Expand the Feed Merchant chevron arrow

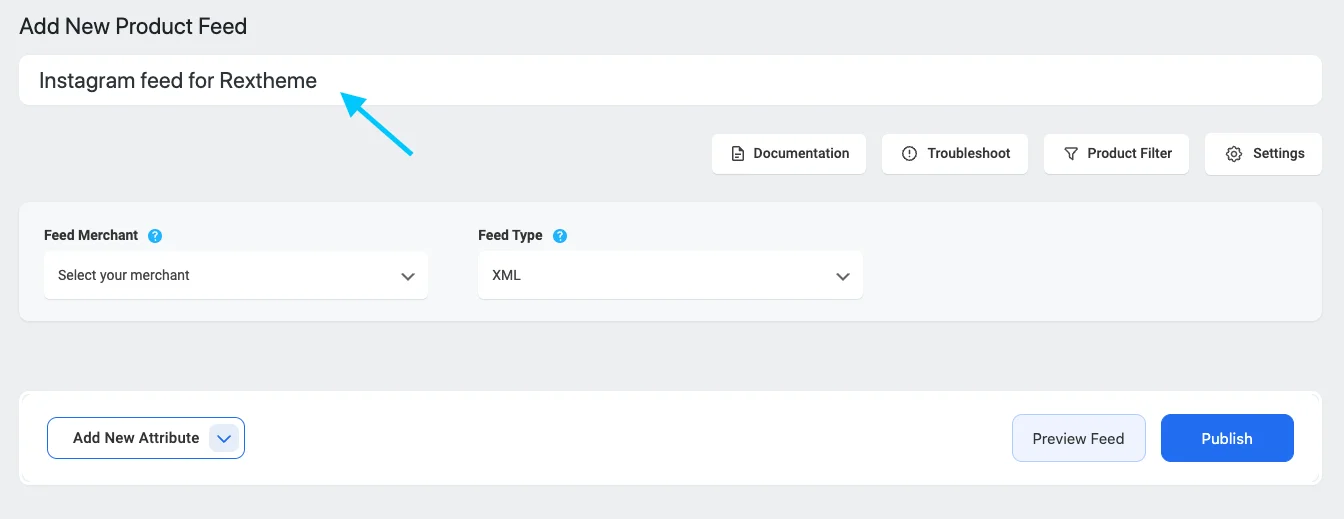(x=408, y=276)
